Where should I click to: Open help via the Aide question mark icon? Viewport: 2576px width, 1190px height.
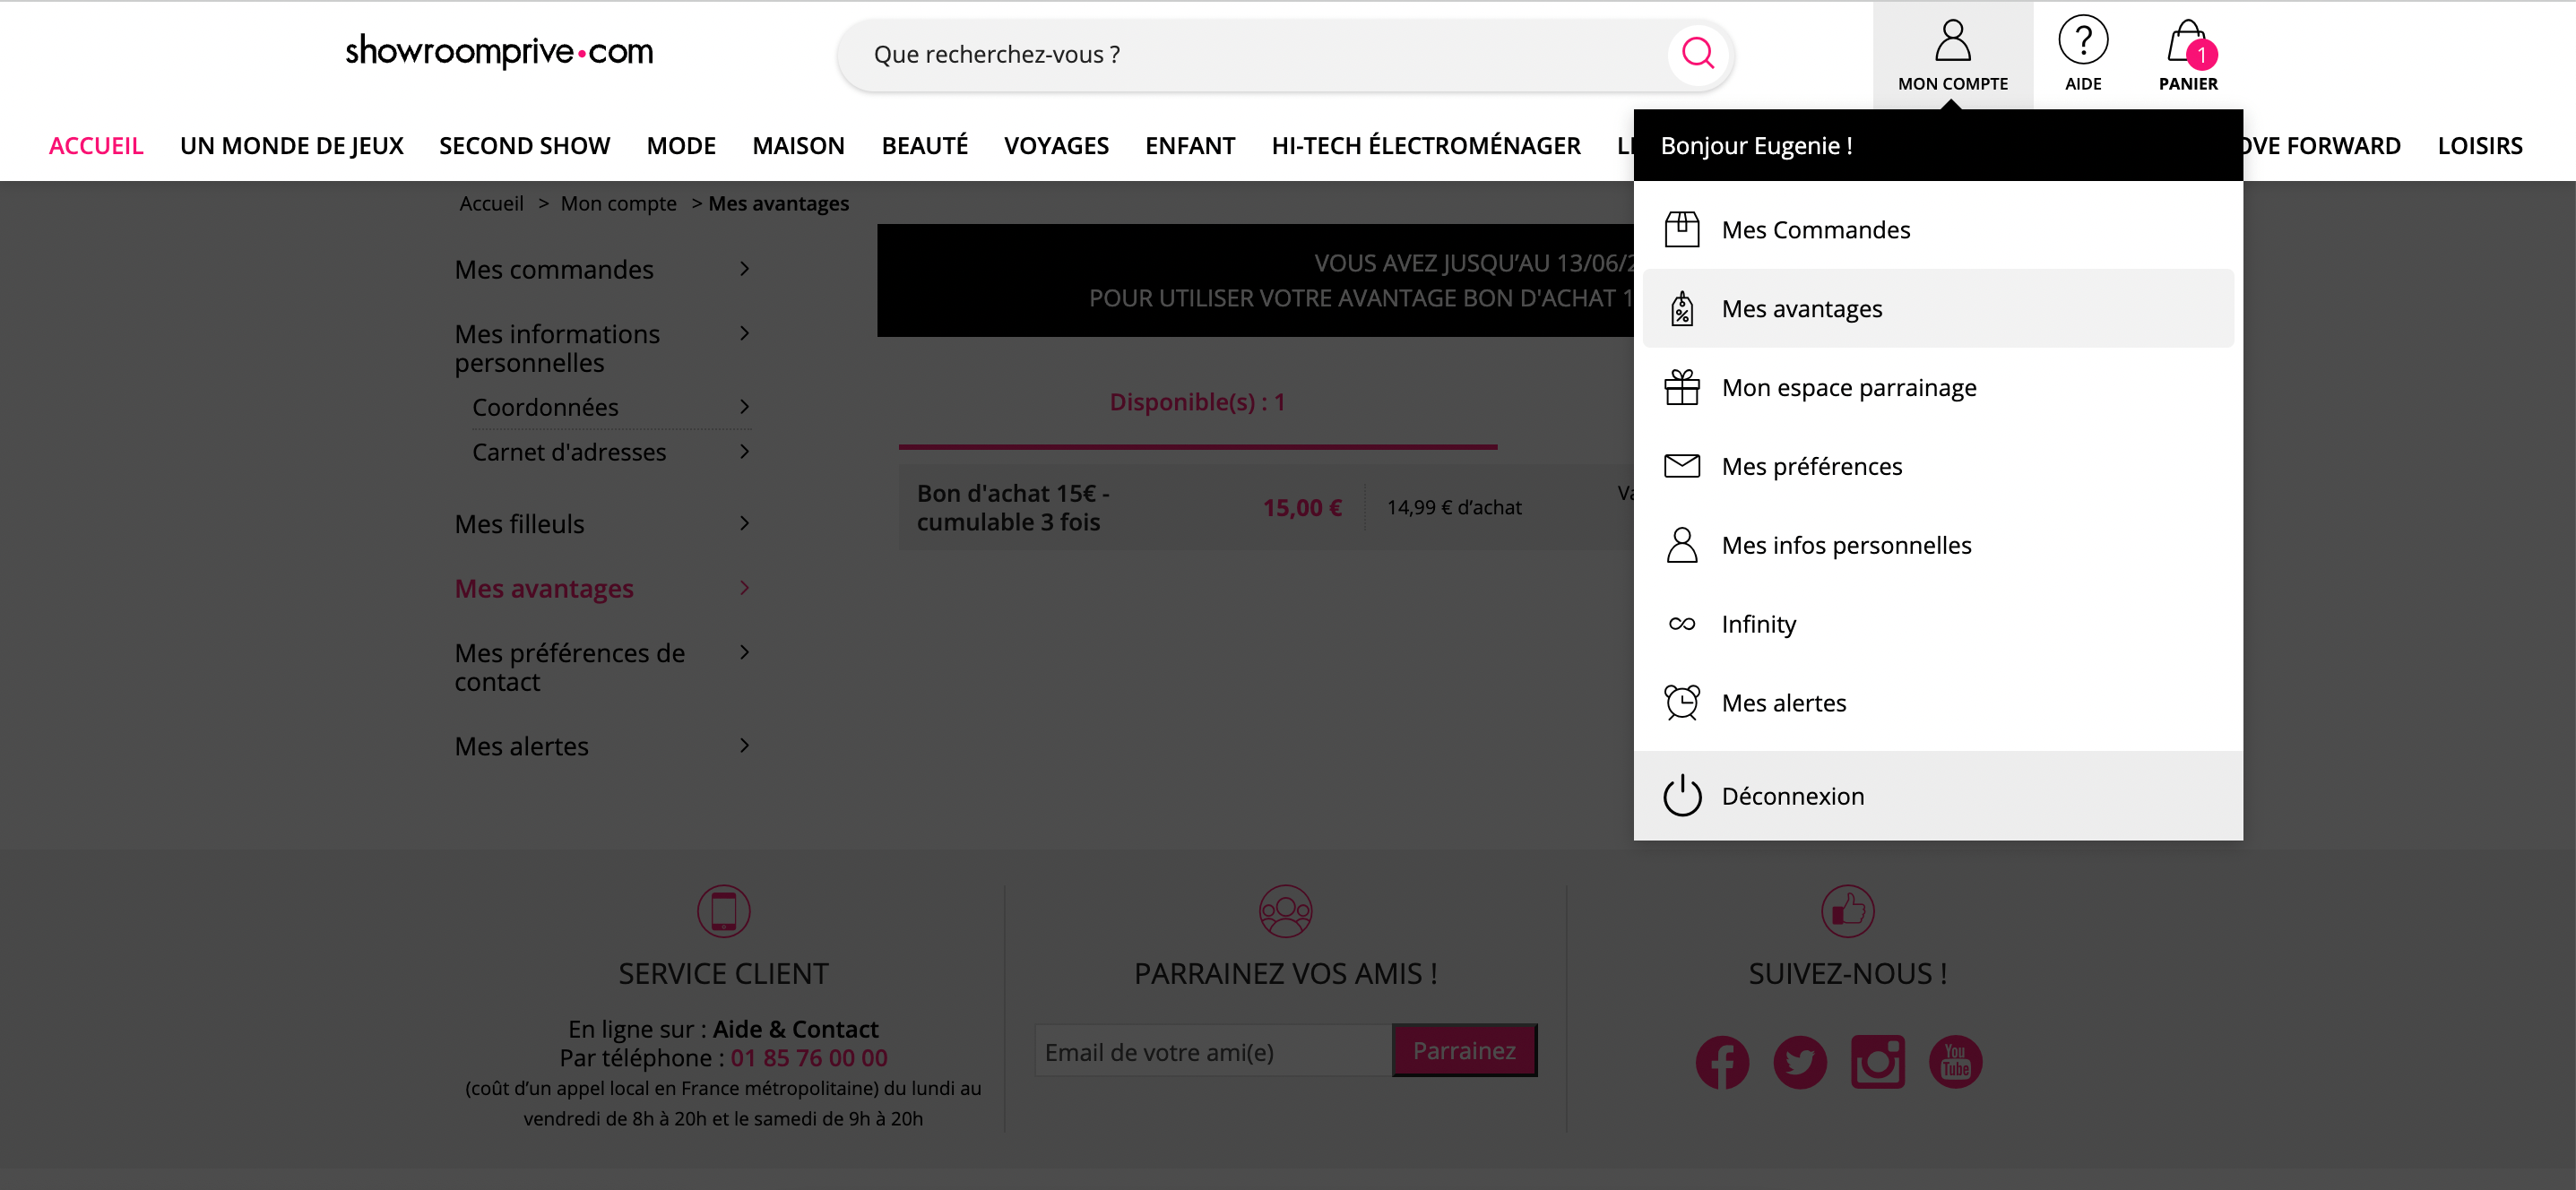(x=2084, y=40)
